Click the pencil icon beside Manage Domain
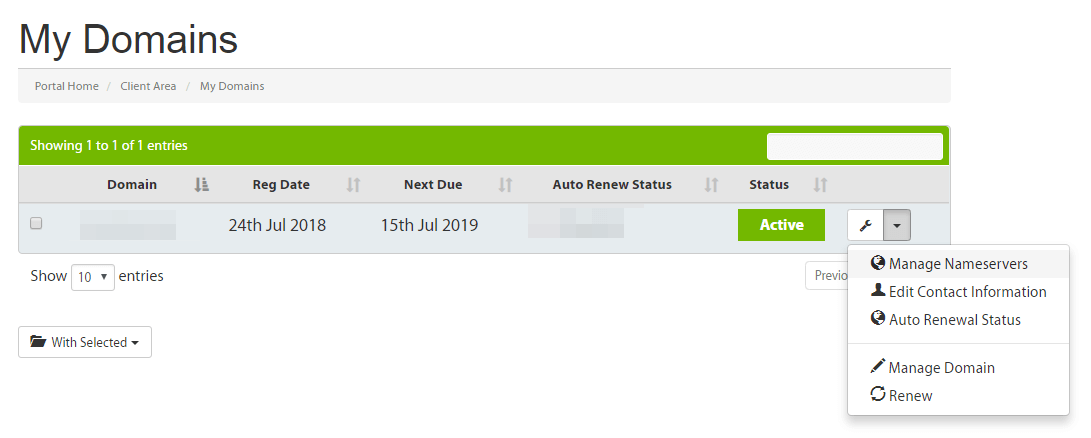Screen dimensions: 1091x438 [x=878, y=367]
